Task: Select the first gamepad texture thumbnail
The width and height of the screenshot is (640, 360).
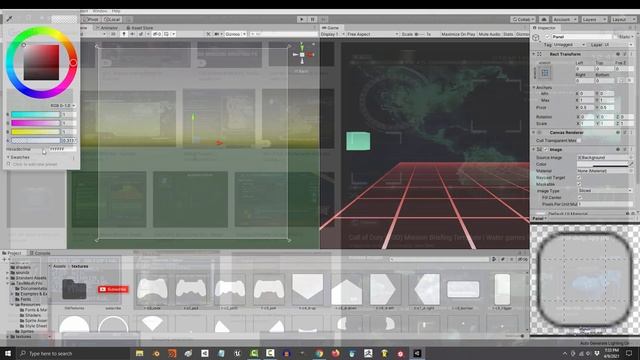Action: [x=152, y=289]
